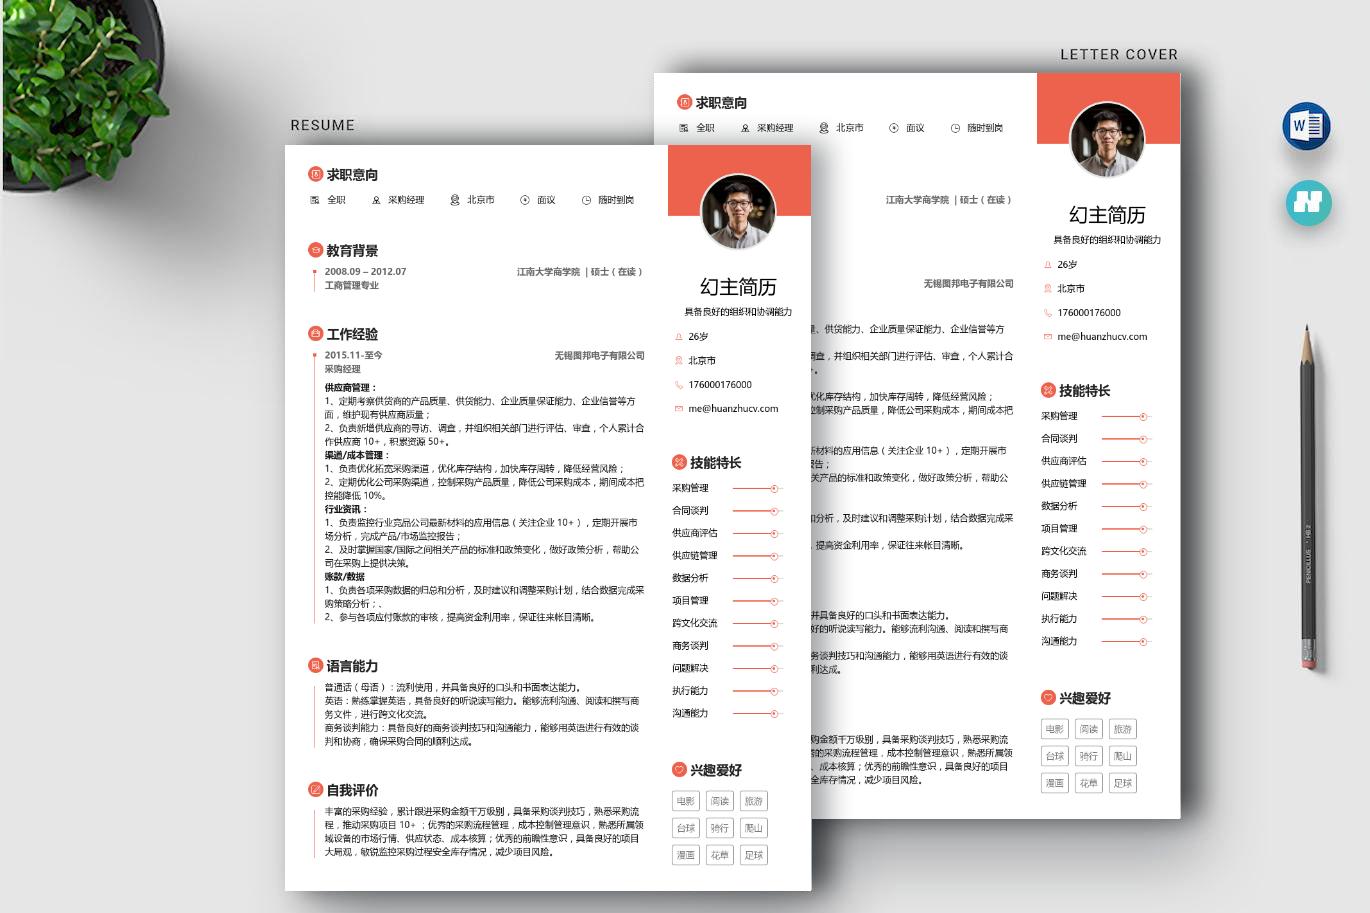Image resolution: width=1370 pixels, height=913 pixels.
Task: Click 176000176000 phone number on front resume
Action: tap(720, 385)
